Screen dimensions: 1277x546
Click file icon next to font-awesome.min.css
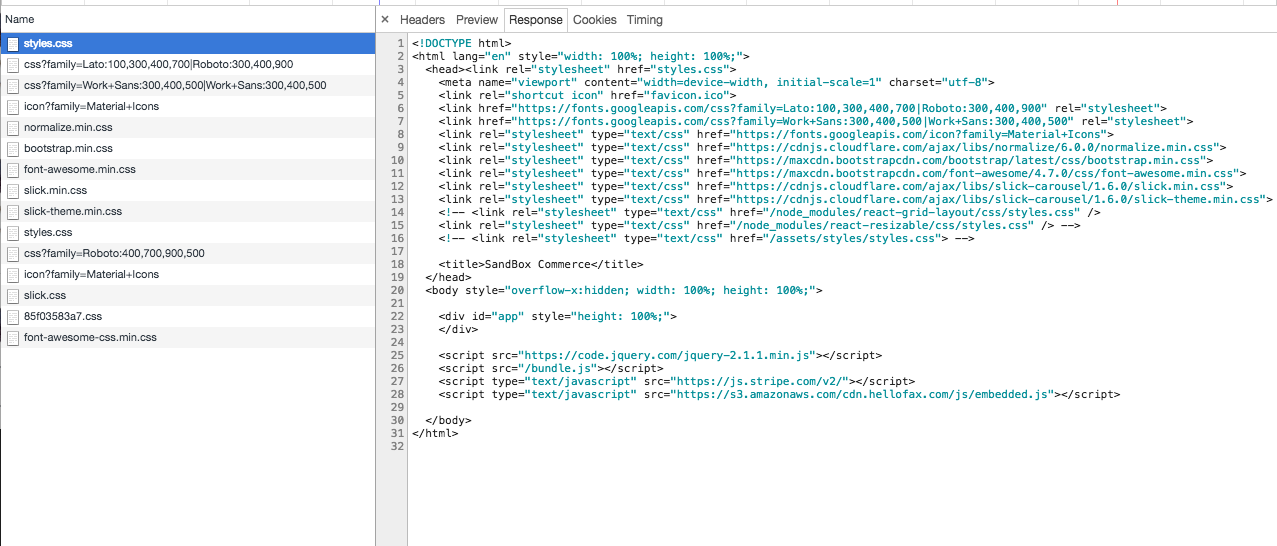[13, 170]
